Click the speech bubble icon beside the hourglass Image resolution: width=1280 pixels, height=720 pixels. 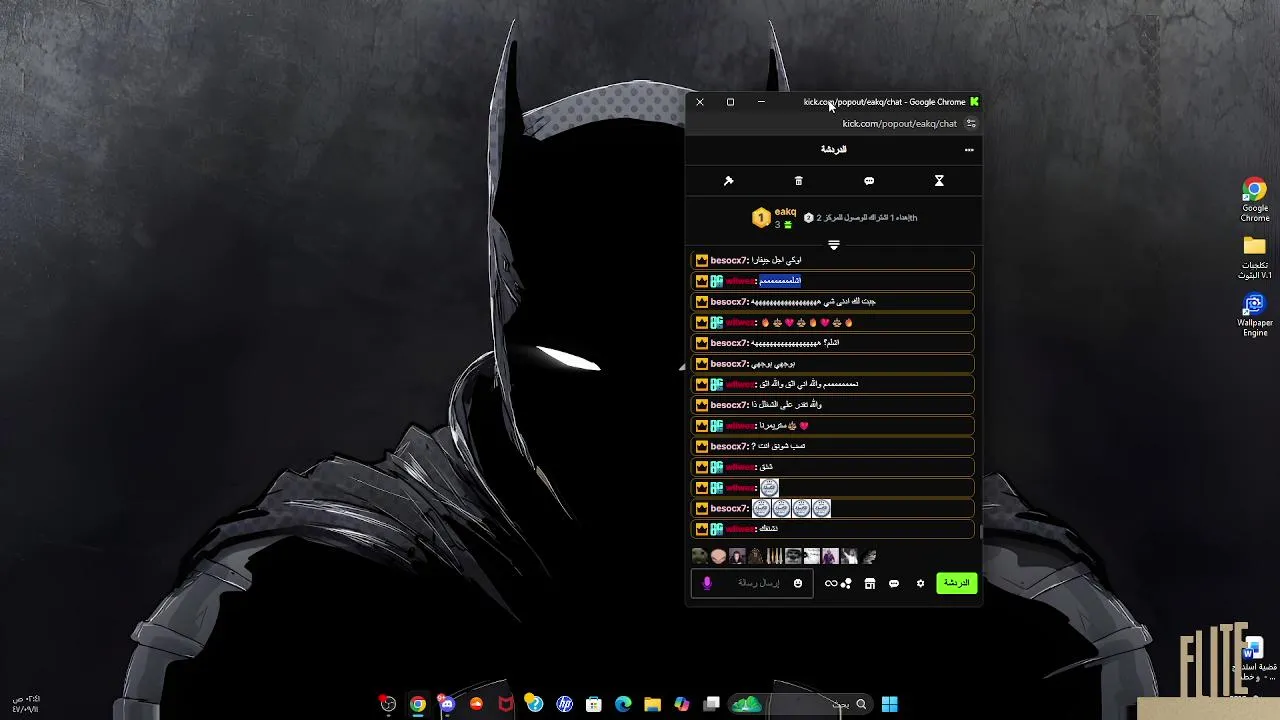(x=869, y=181)
